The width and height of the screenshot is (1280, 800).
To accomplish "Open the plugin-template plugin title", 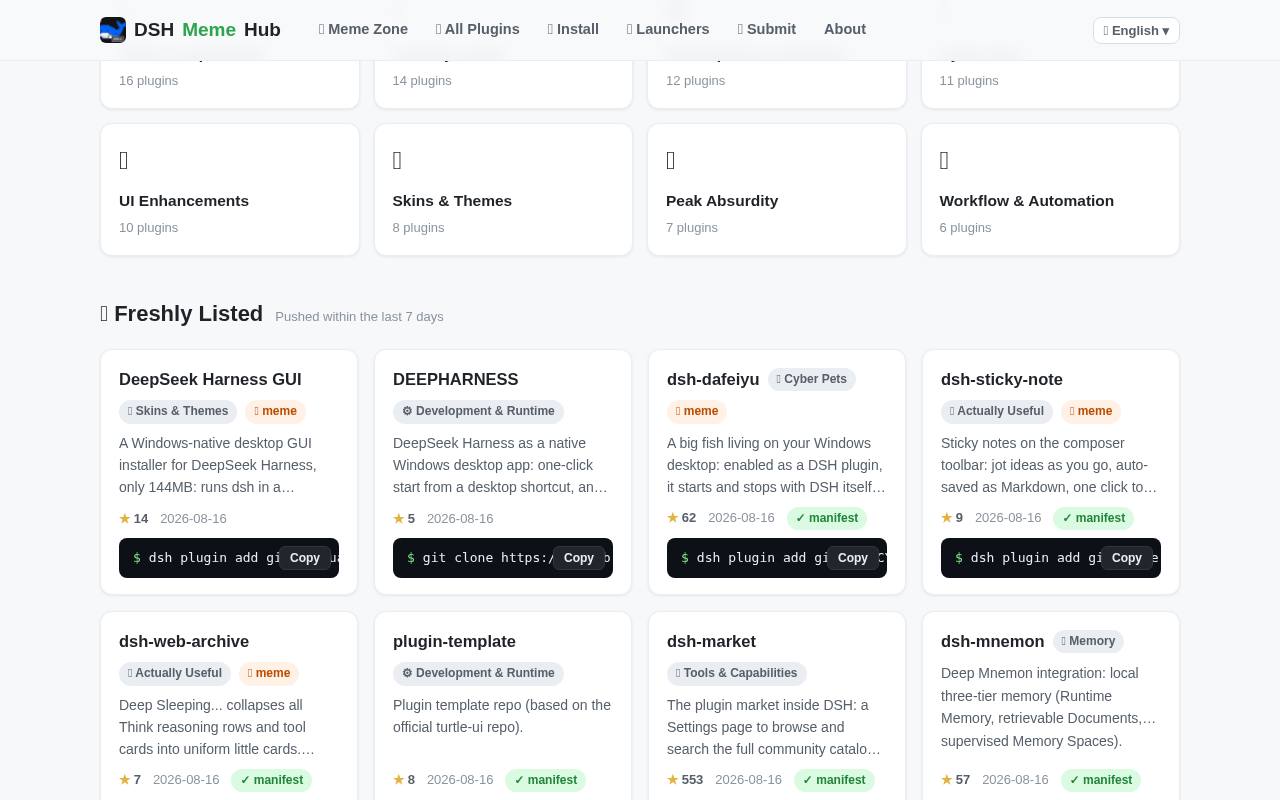I will (x=454, y=642).
